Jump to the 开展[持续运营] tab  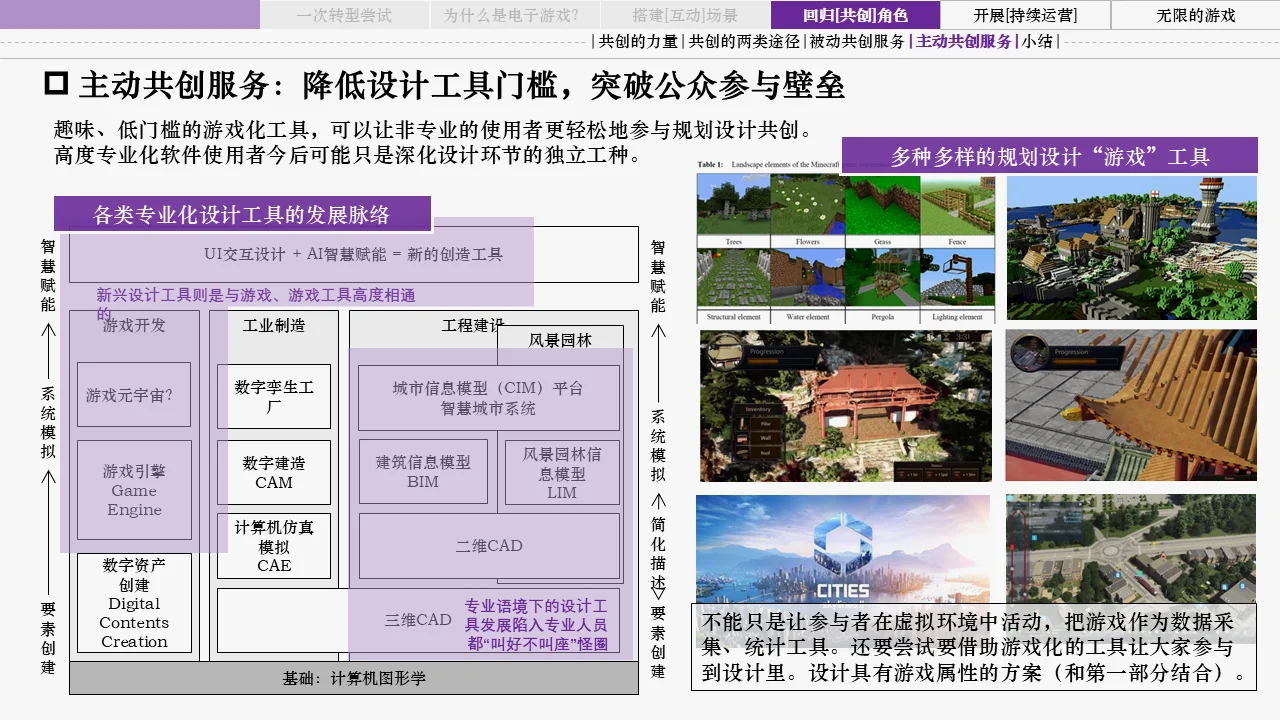click(x=1025, y=15)
